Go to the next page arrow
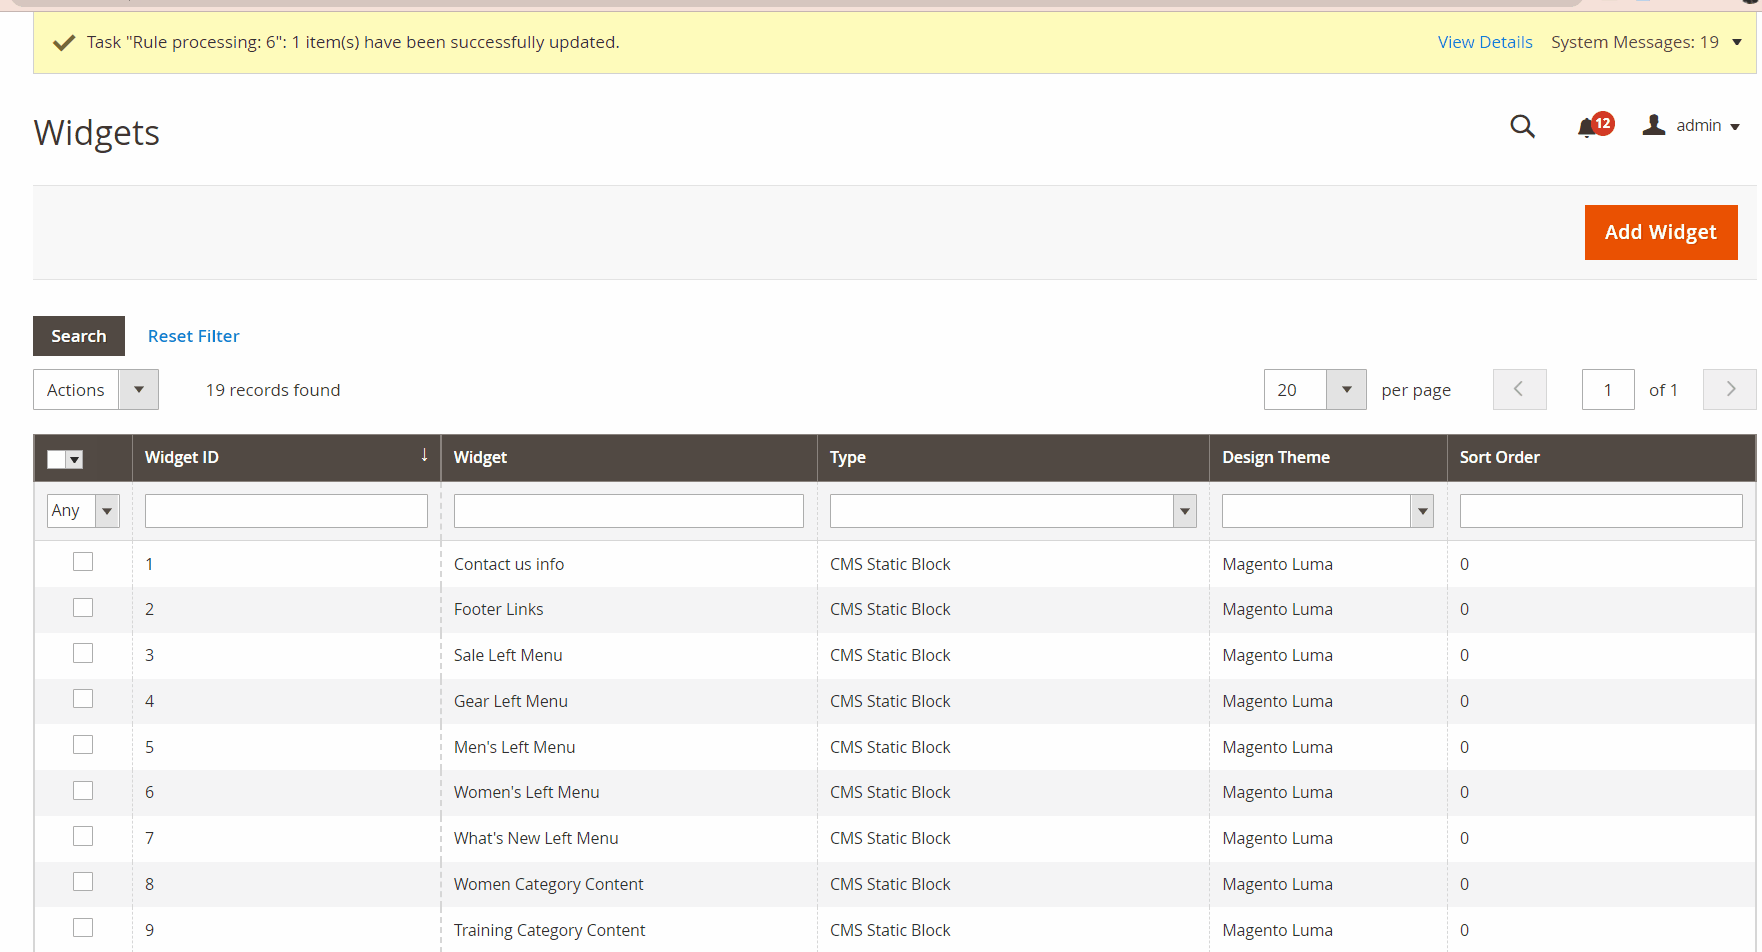The height and width of the screenshot is (952, 1762). point(1729,390)
